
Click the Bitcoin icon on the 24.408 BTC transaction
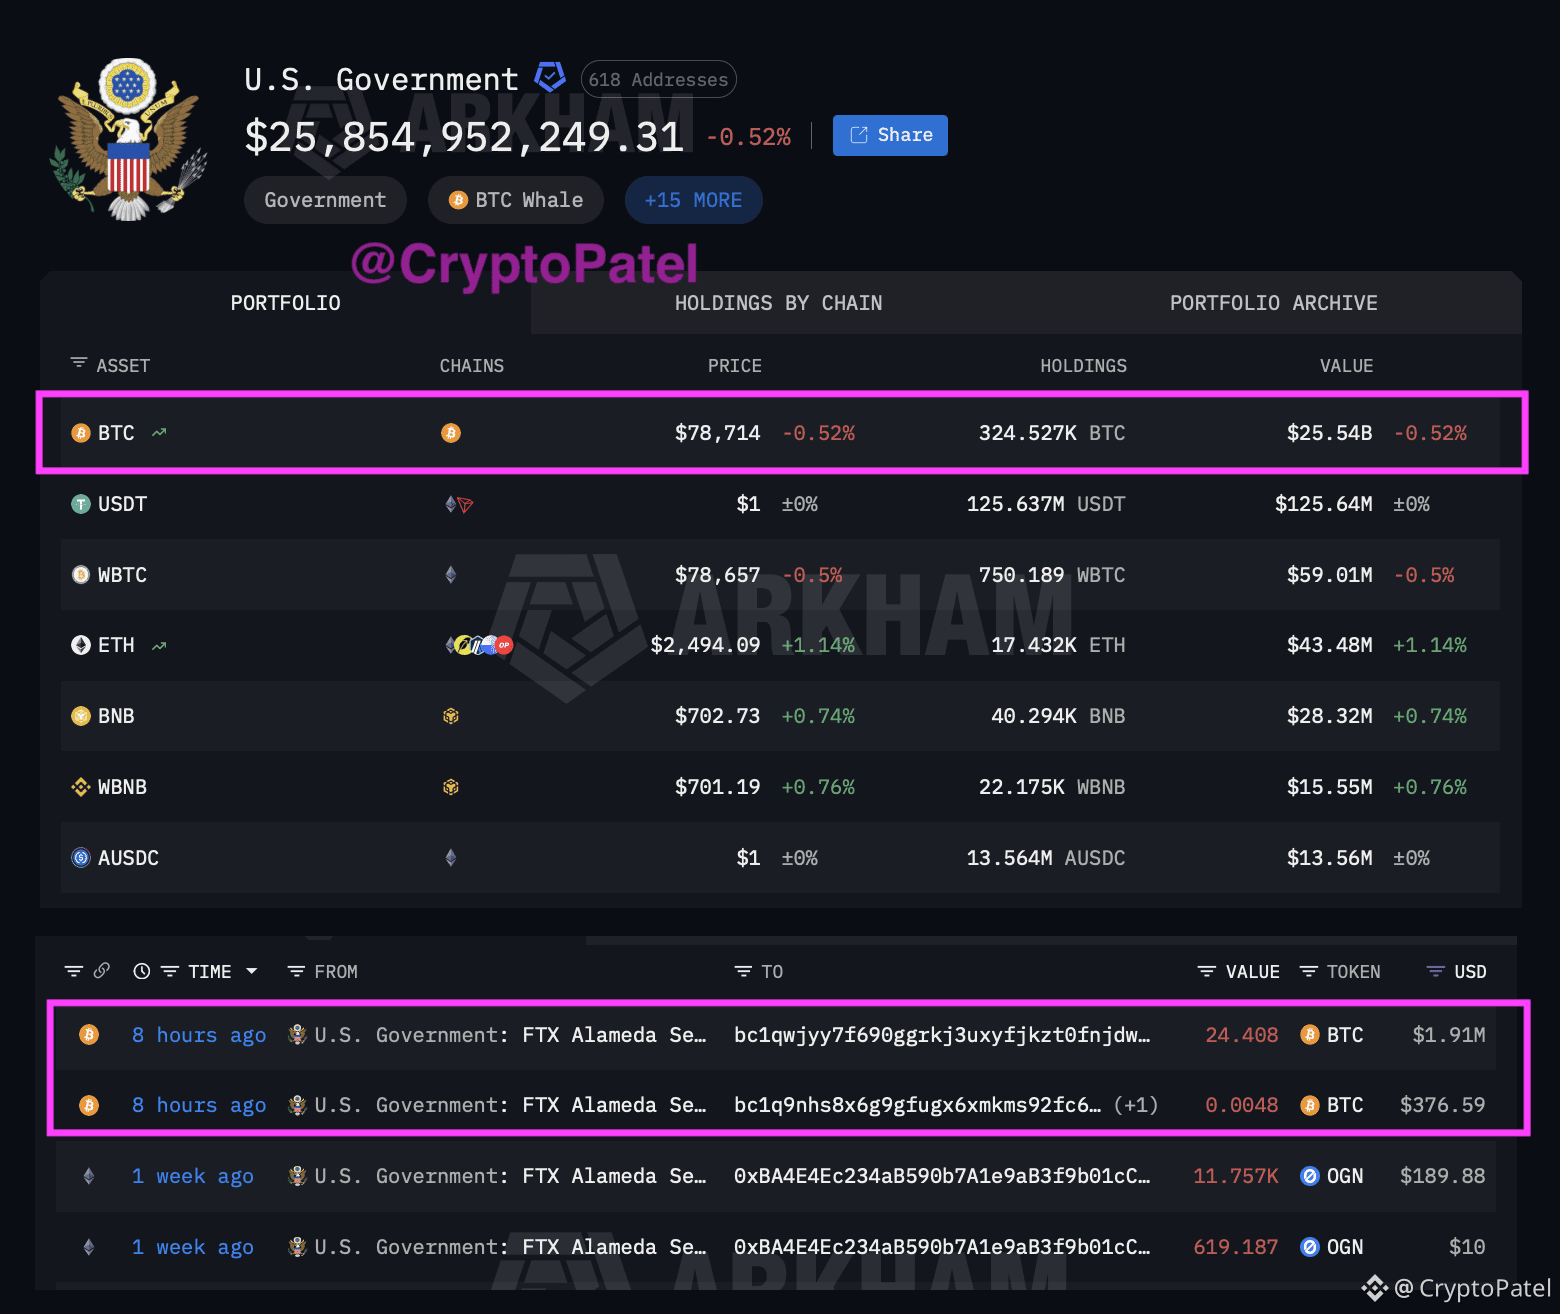click(89, 1035)
